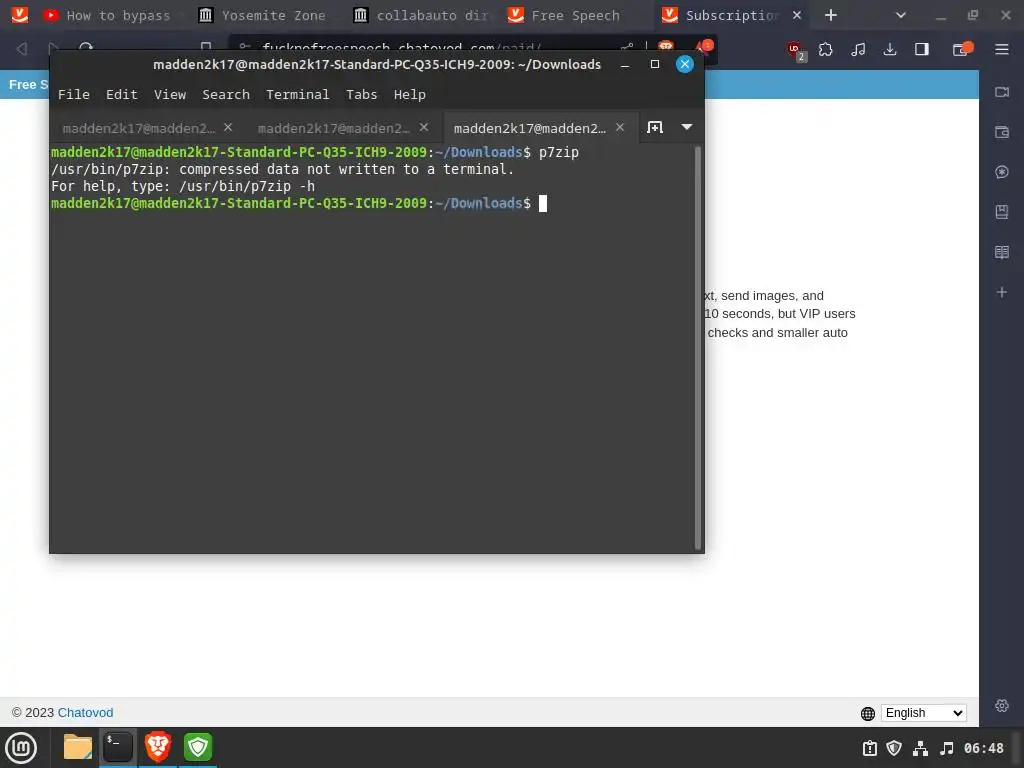Image resolution: width=1024 pixels, height=768 pixels.
Task: Click the "compressed data not written" output line
Action: coord(282,169)
